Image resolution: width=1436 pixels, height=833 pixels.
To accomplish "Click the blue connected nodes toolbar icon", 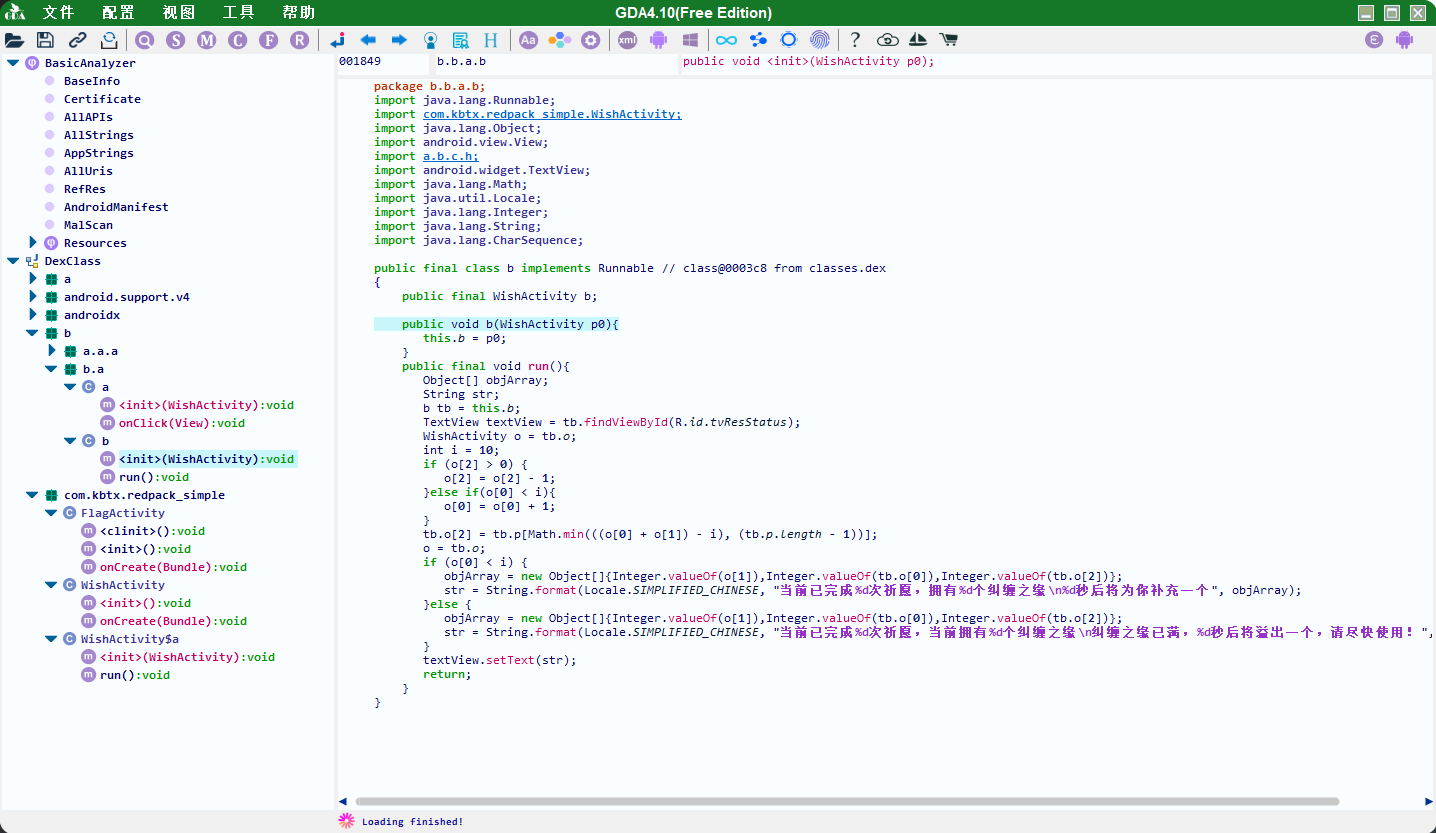I will point(758,40).
